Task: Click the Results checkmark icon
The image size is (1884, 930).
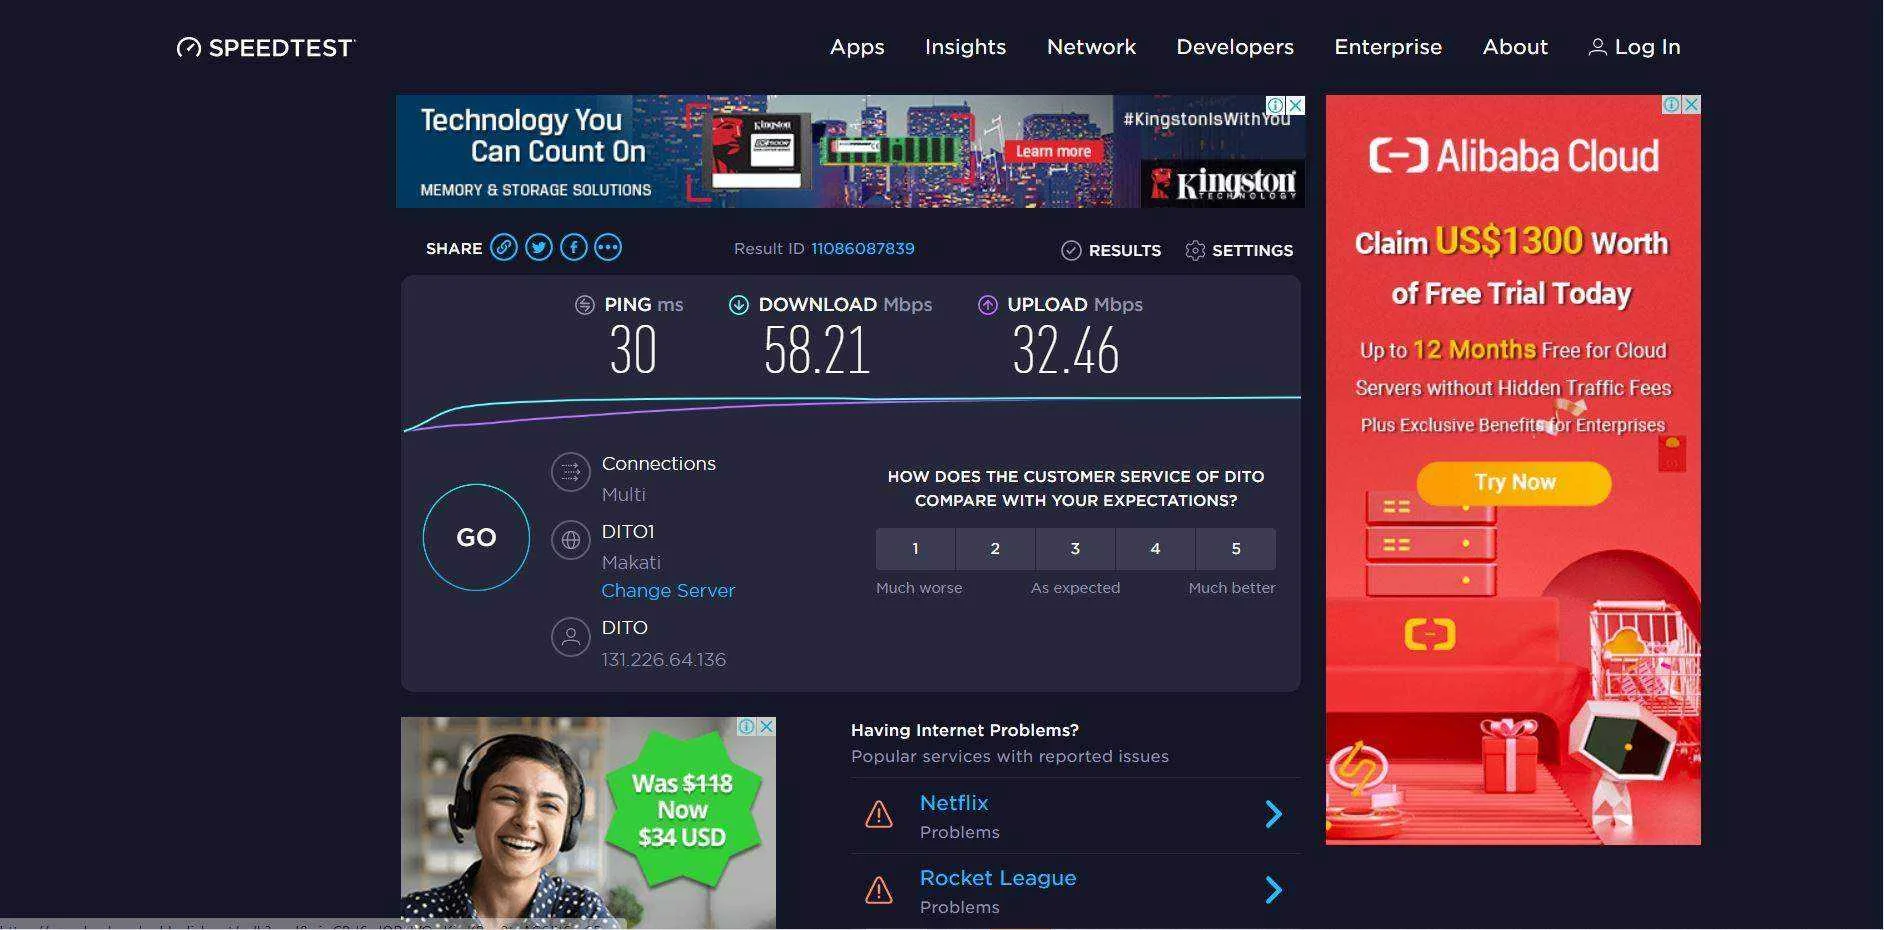Action: [1071, 250]
